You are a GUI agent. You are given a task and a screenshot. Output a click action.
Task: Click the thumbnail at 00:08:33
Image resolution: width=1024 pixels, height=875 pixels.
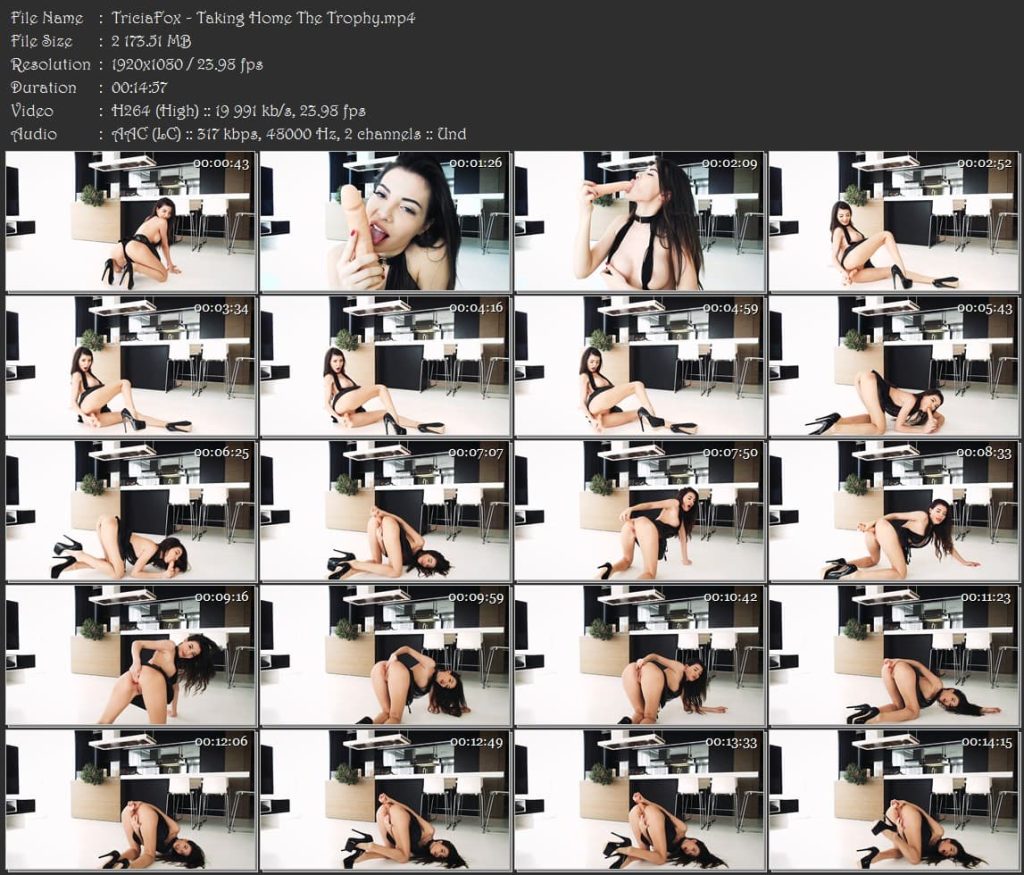pyautogui.click(x=893, y=511)
